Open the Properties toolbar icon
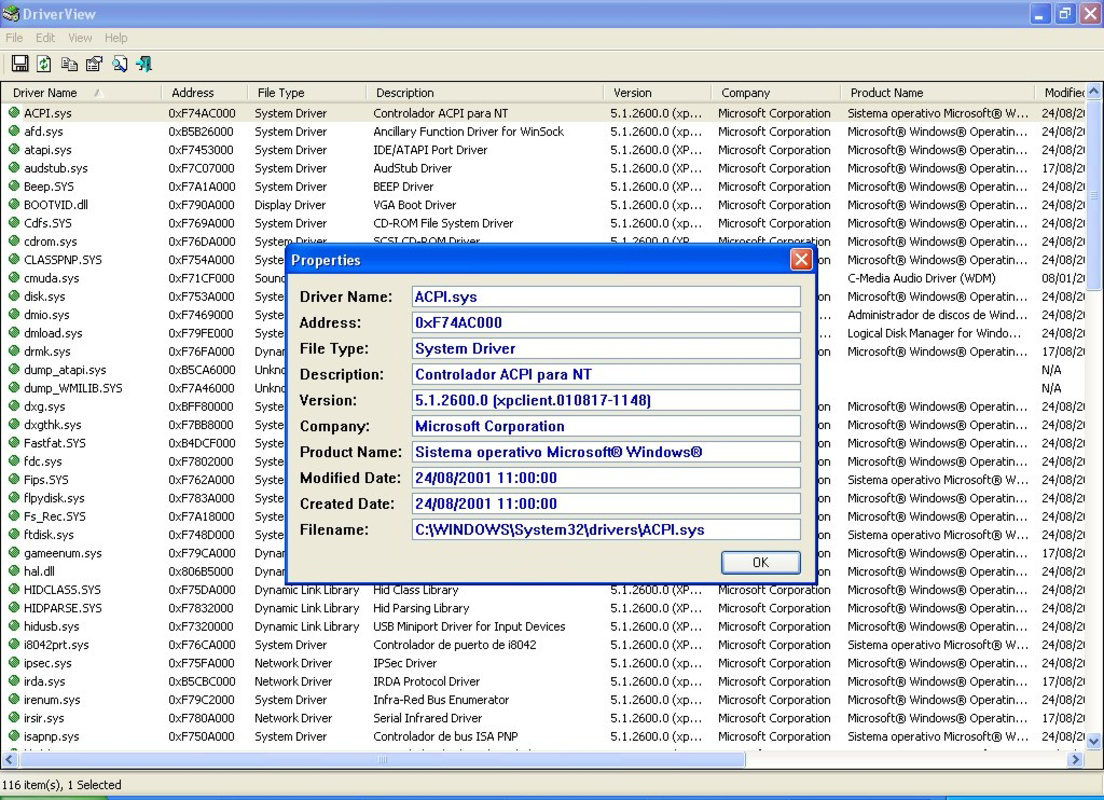This screenshot has height=800, width=1104. pos(94,64)
